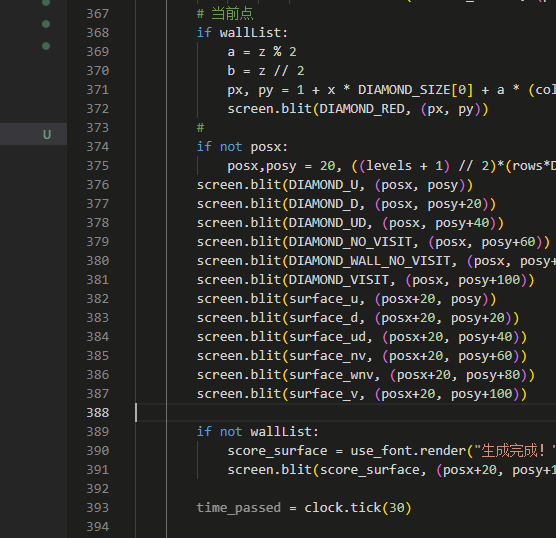Screen dimensions: 556x538
Task: Click line number 372 in the gutter
Action: (x=98, y=109)
